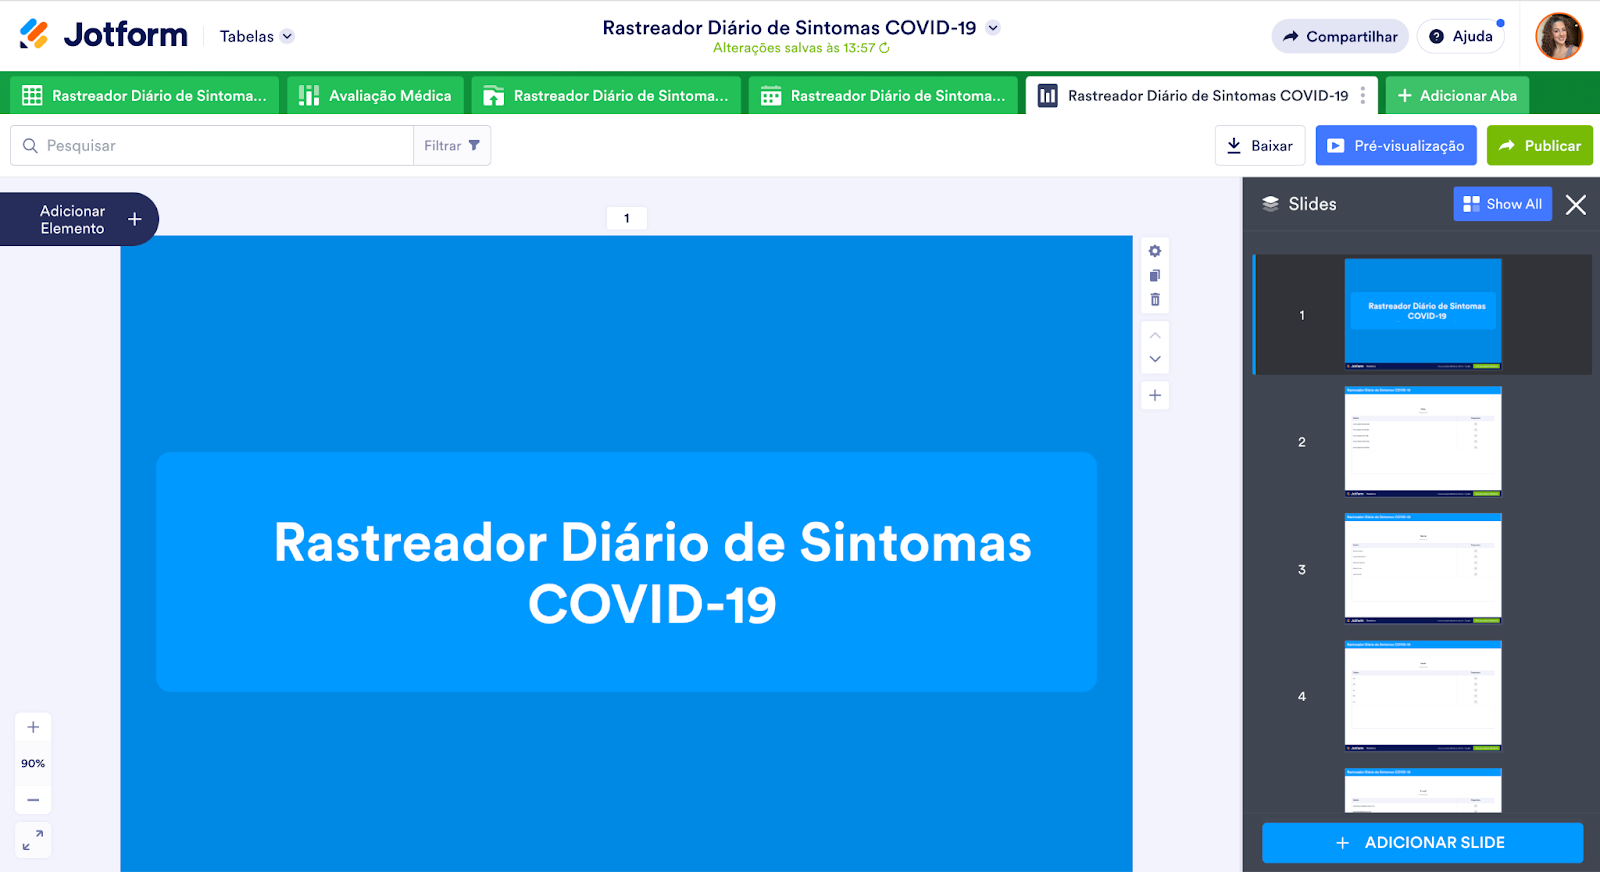
Task: Switch to the first Rastreador table tab
Action: (x=145, y=96)
